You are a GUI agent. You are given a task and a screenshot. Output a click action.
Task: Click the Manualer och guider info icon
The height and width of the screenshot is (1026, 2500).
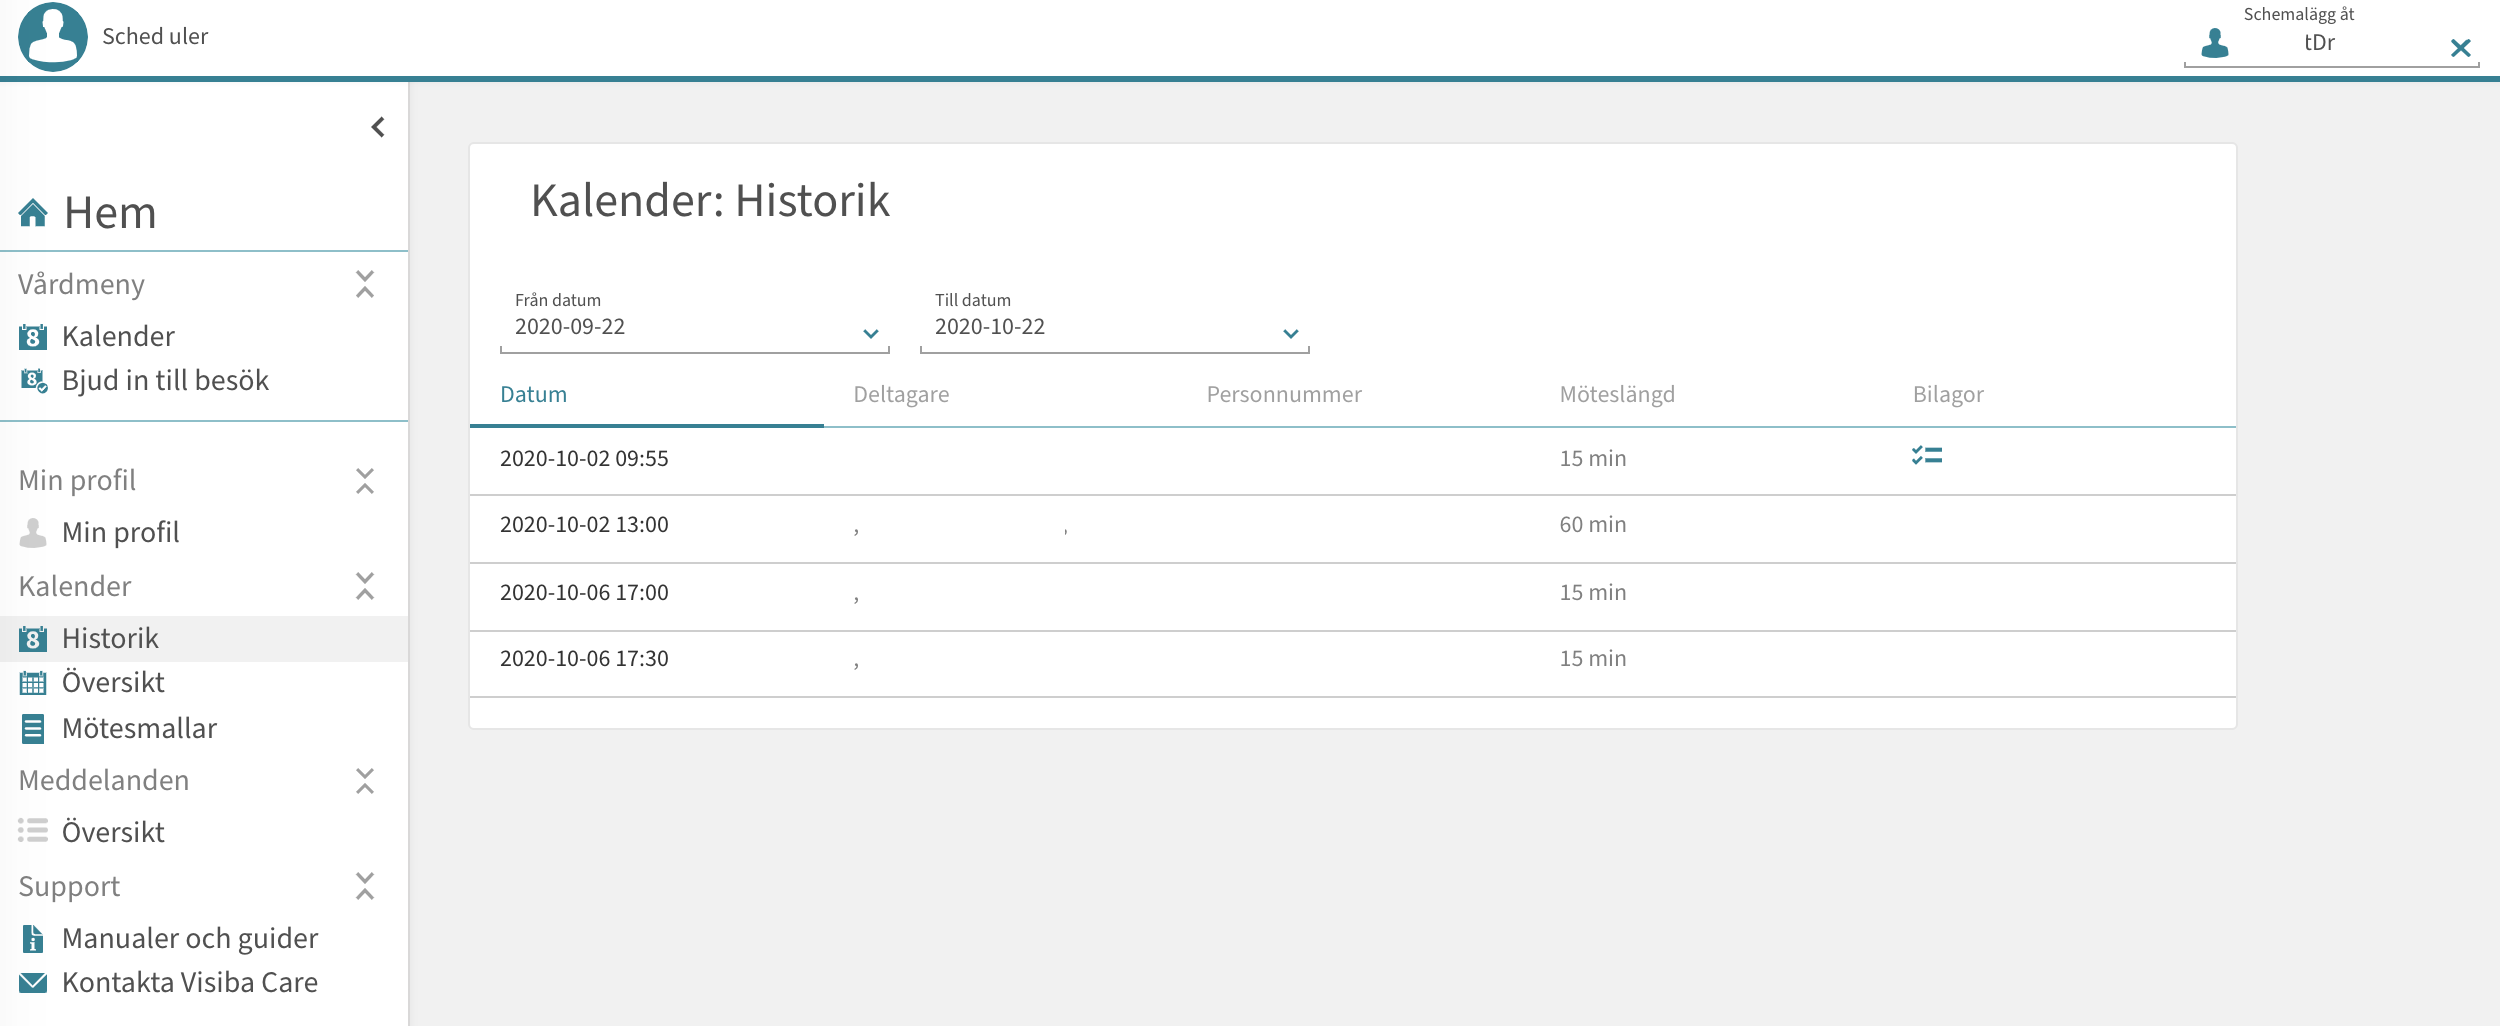[x=33, y=939]
